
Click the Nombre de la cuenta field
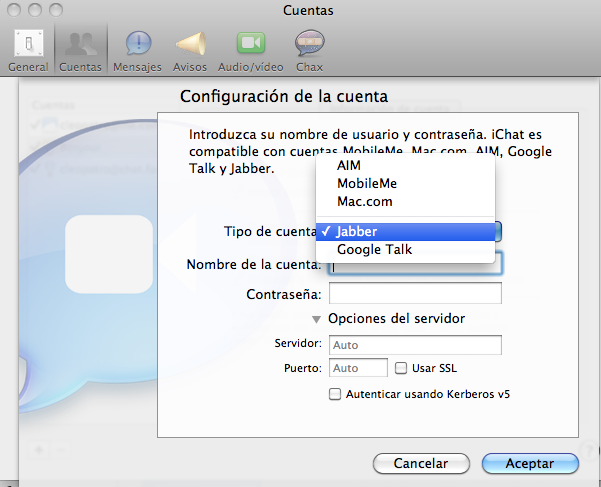[x=415, y=264]
